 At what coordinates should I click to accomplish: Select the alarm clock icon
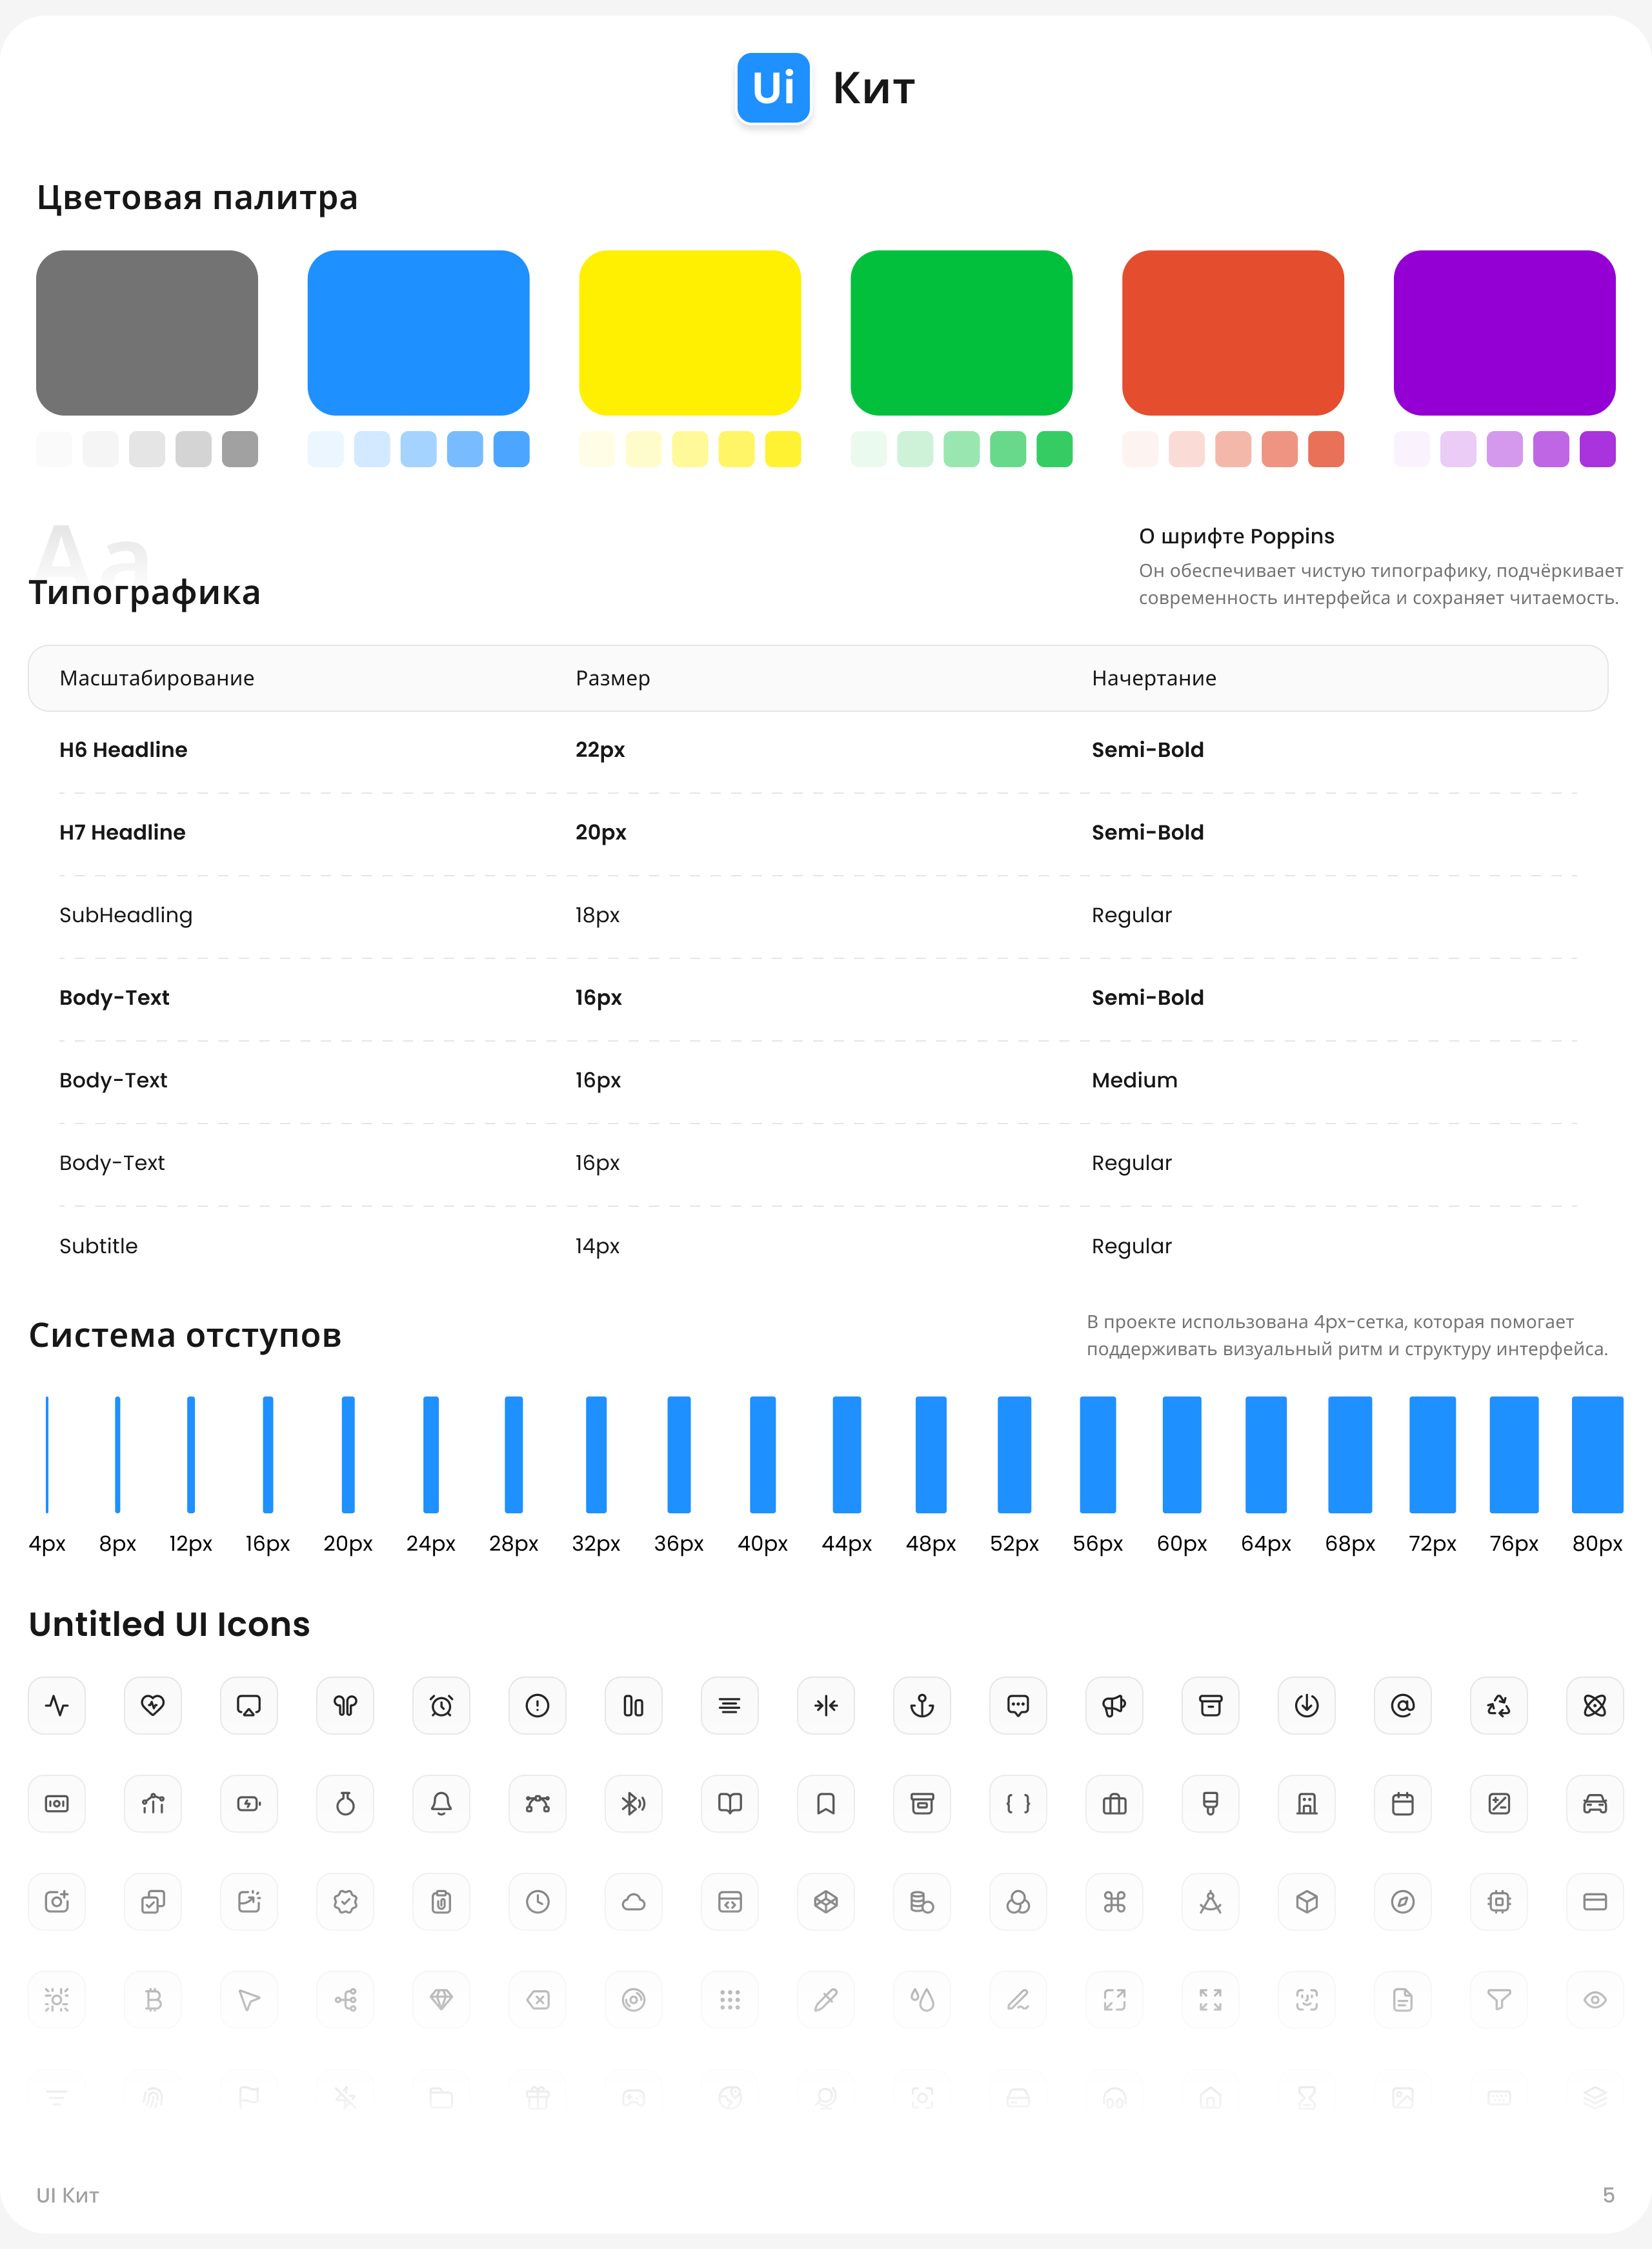[x=441, y=1705]
